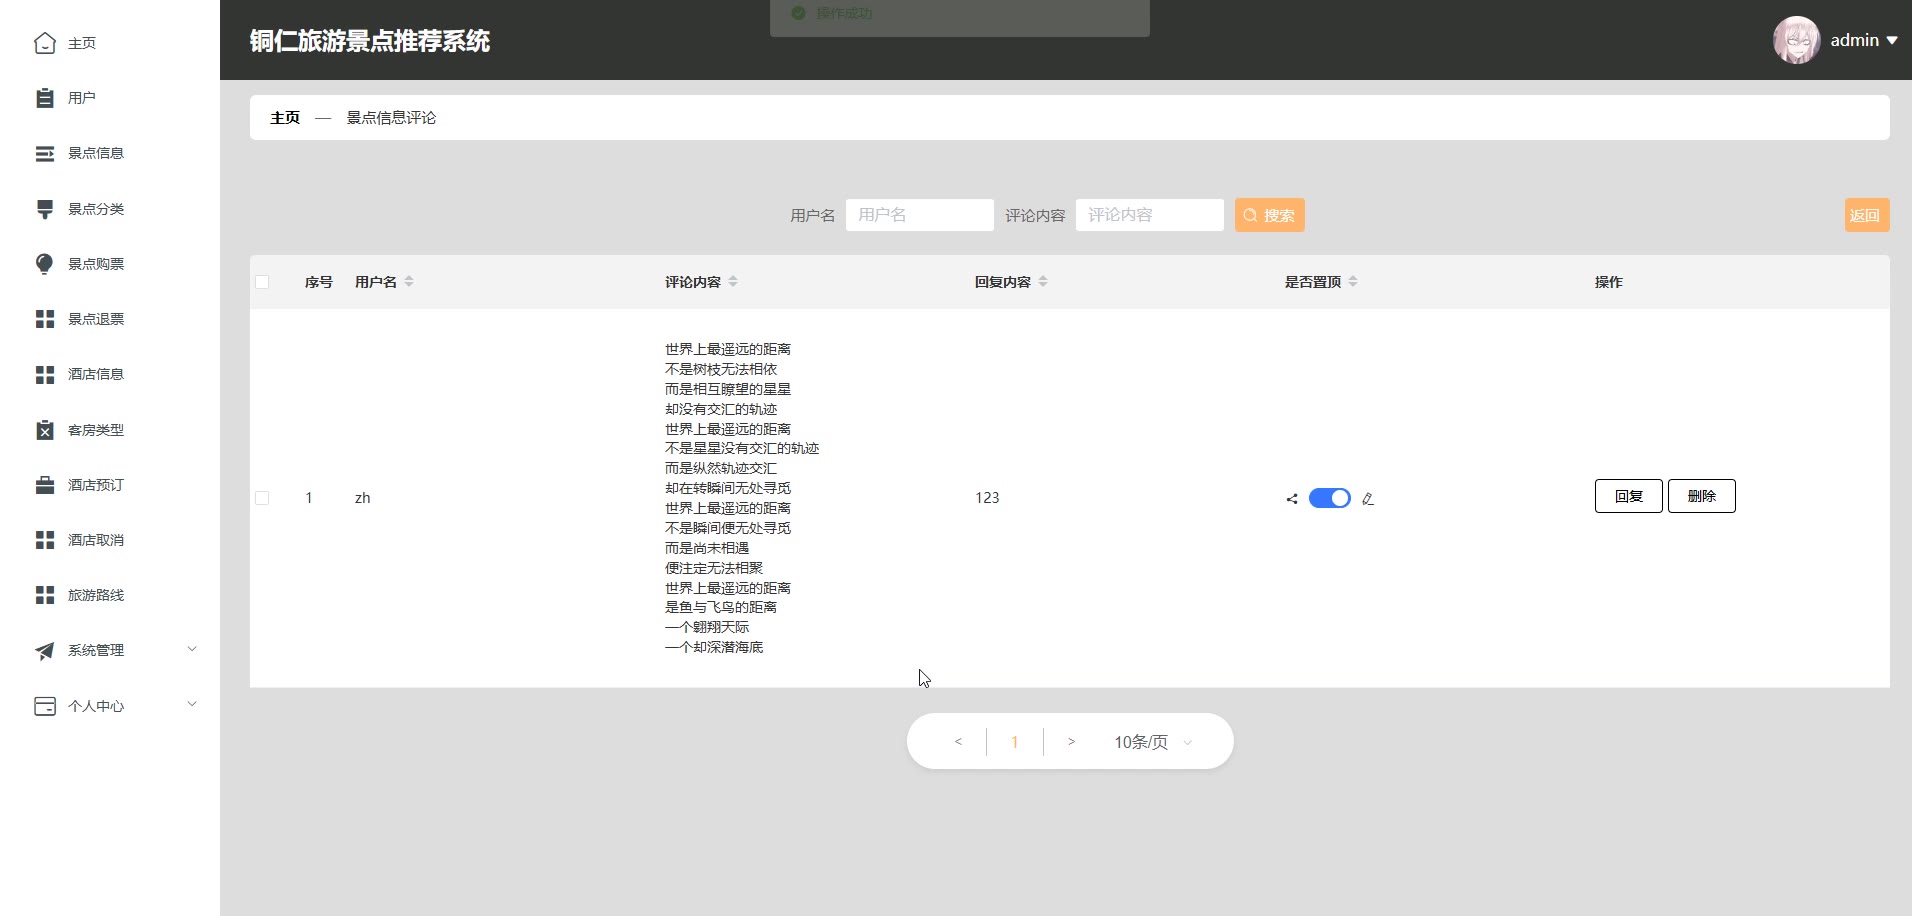The height and width of the screenshot is (916, 1912).
Task: Click the 系统管理 paper plane icon
Action: coord(45,651)
